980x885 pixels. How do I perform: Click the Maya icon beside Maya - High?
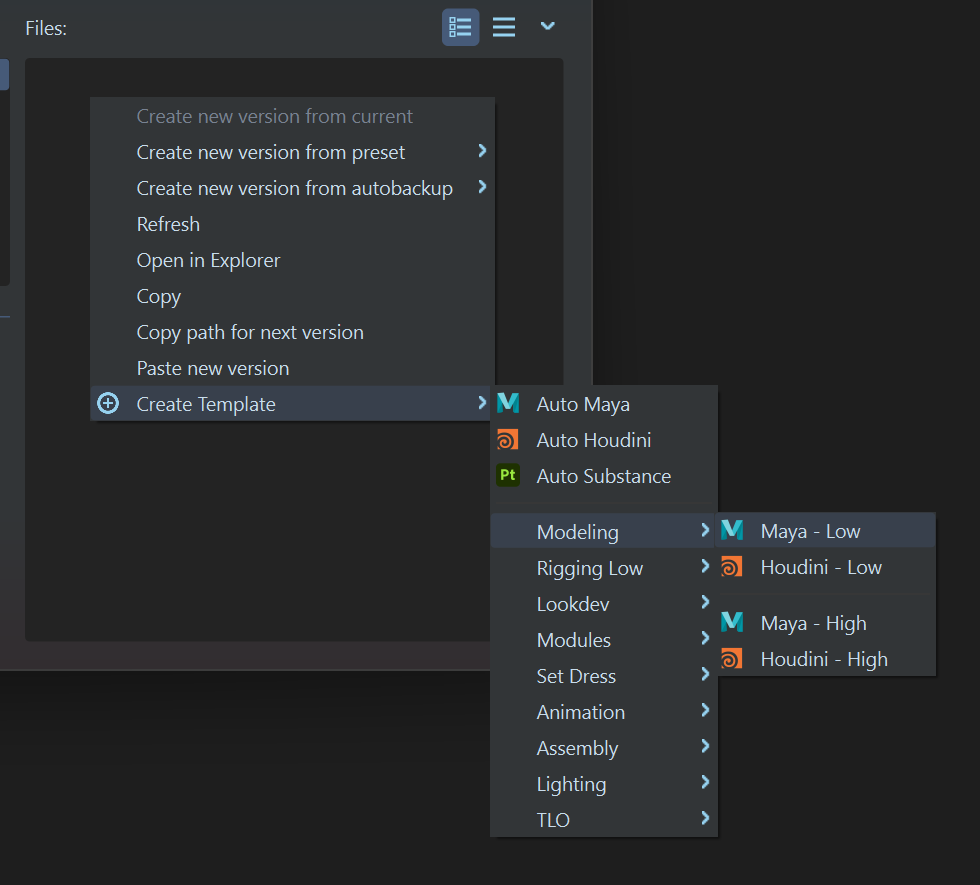[x=732, y=622]
